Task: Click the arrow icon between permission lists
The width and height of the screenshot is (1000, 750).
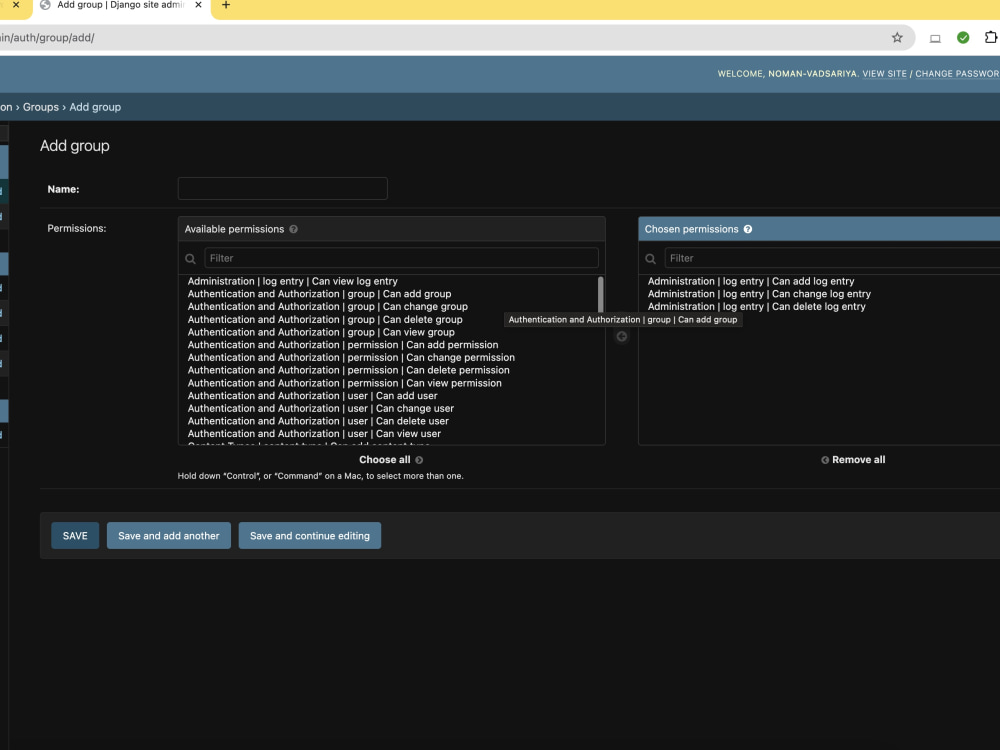Action: click(x=622, y=336)
